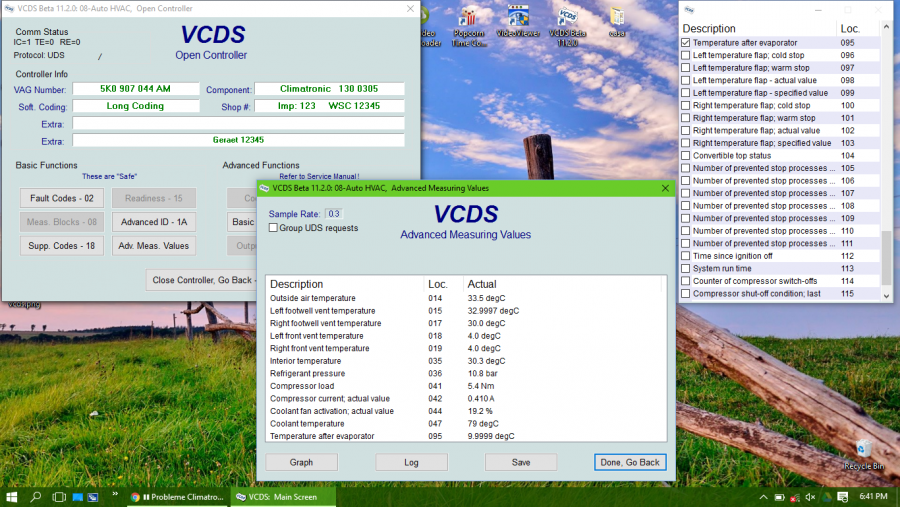Click the taskbar search magnifier icon
Screen dimensions: 900x507
pyautogui.click(x=36, y=497)
